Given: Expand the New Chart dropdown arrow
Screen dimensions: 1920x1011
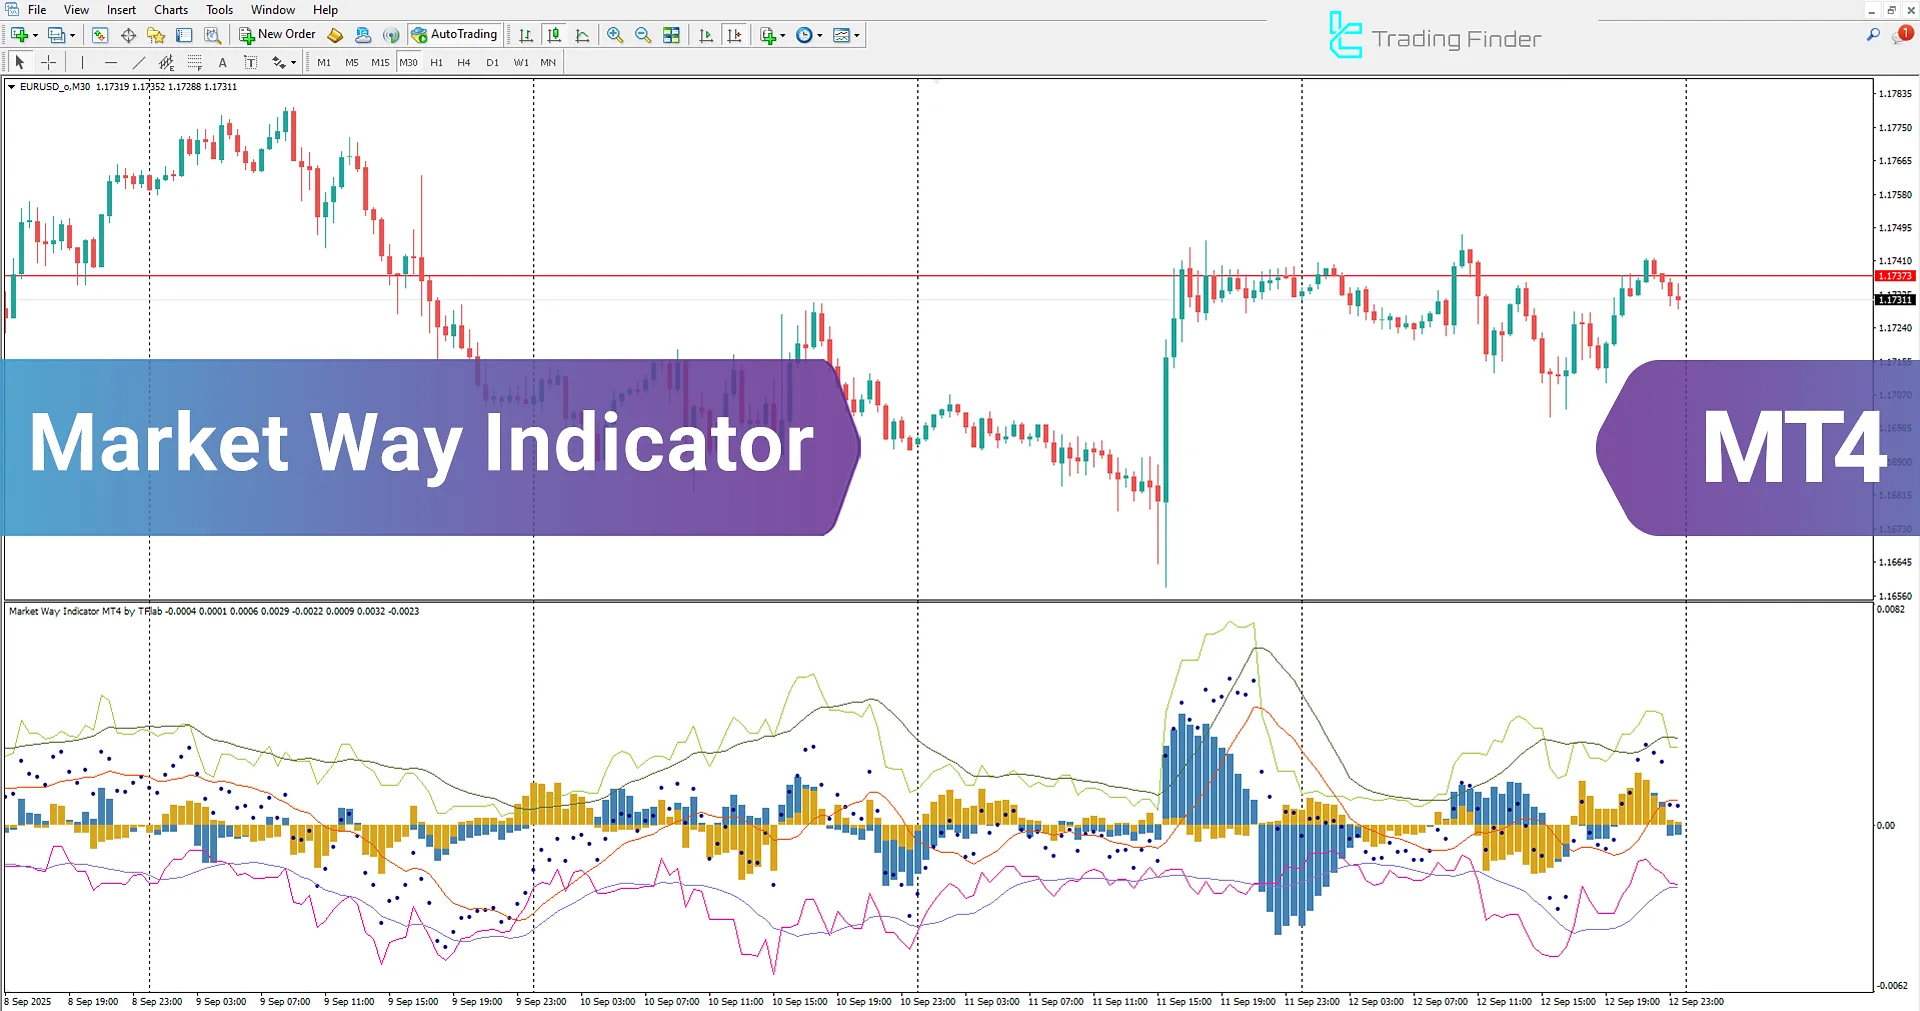Looking at the screenshot, I should [x=36, y=35].
